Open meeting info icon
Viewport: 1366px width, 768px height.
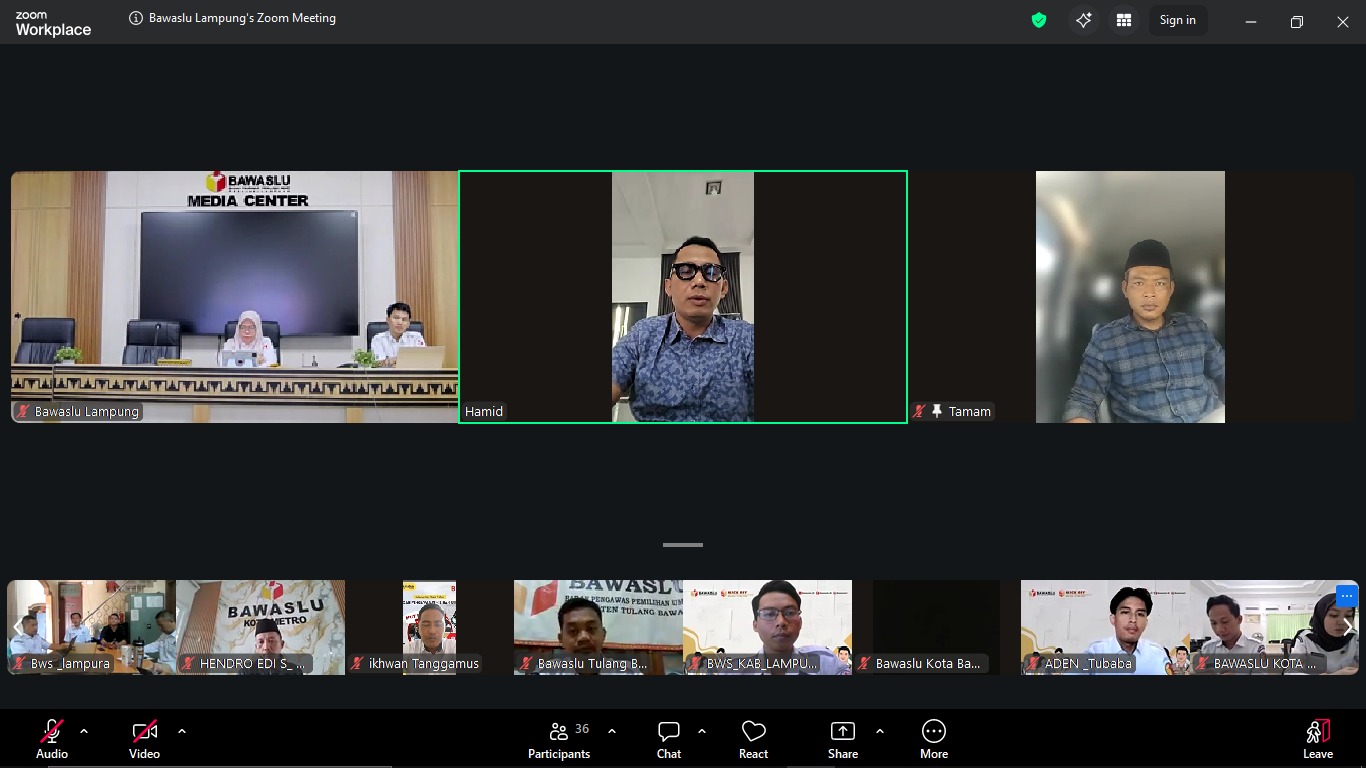point(136,18)
